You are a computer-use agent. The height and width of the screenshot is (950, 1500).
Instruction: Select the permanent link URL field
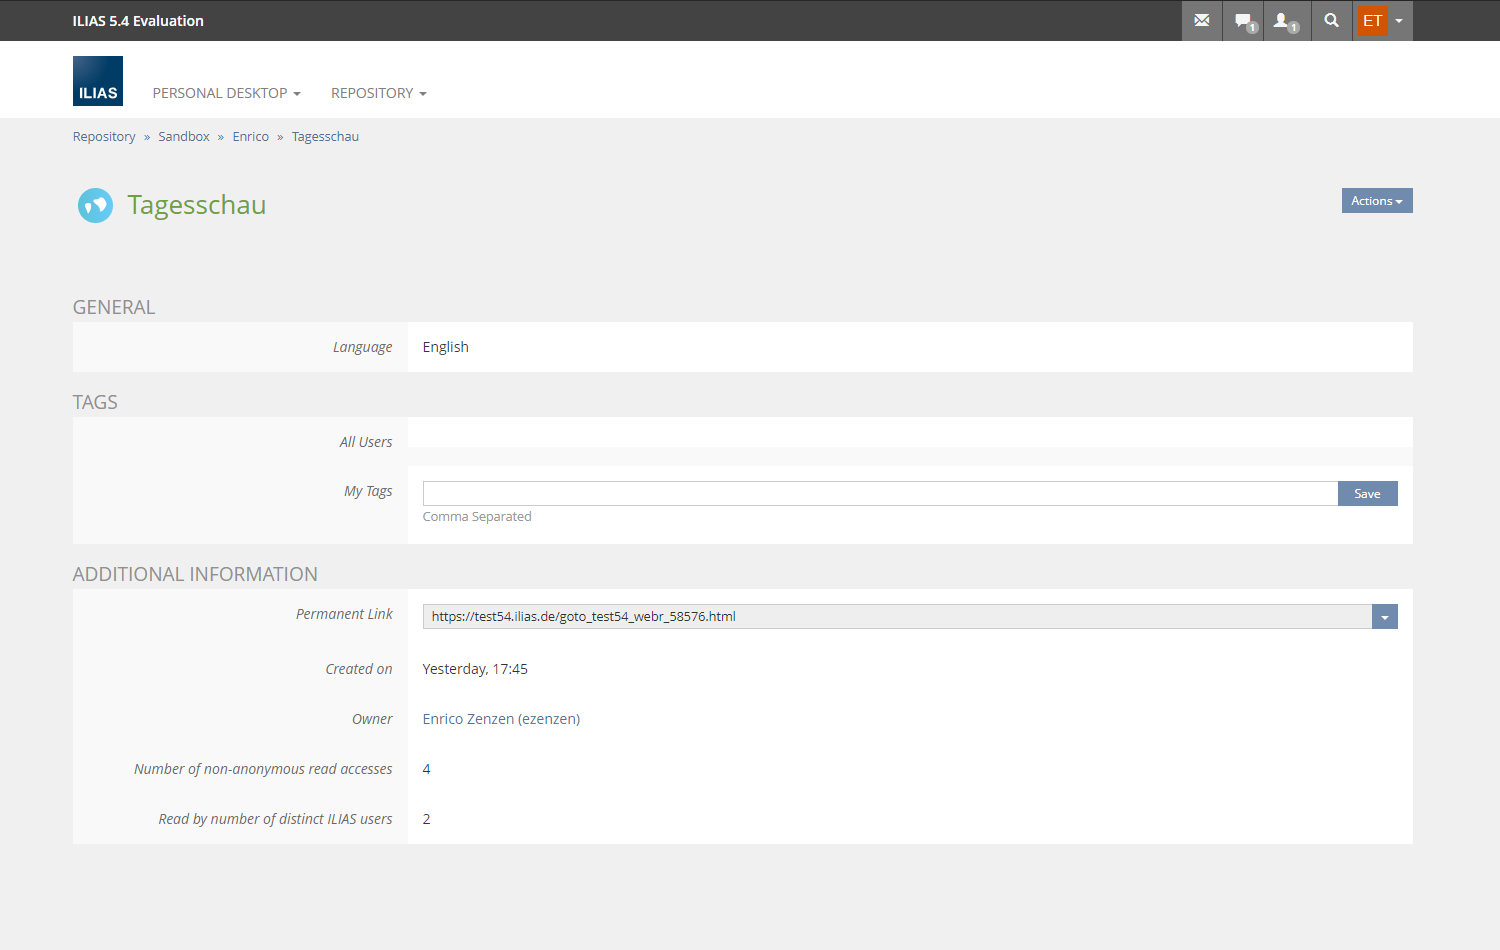[x=896, y=617]
